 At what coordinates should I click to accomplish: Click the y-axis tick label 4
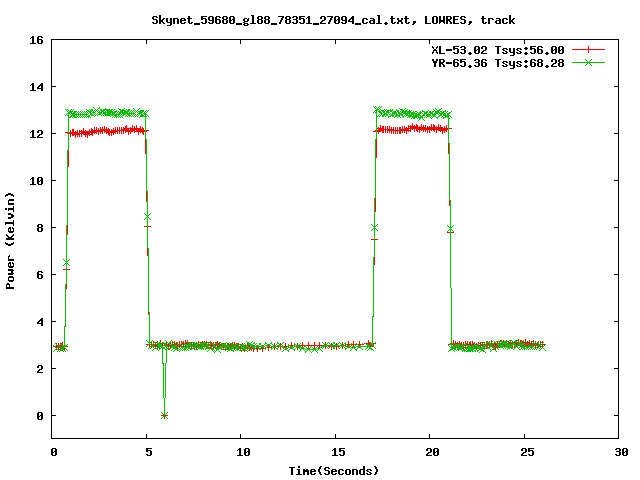(x=40, y=322)
